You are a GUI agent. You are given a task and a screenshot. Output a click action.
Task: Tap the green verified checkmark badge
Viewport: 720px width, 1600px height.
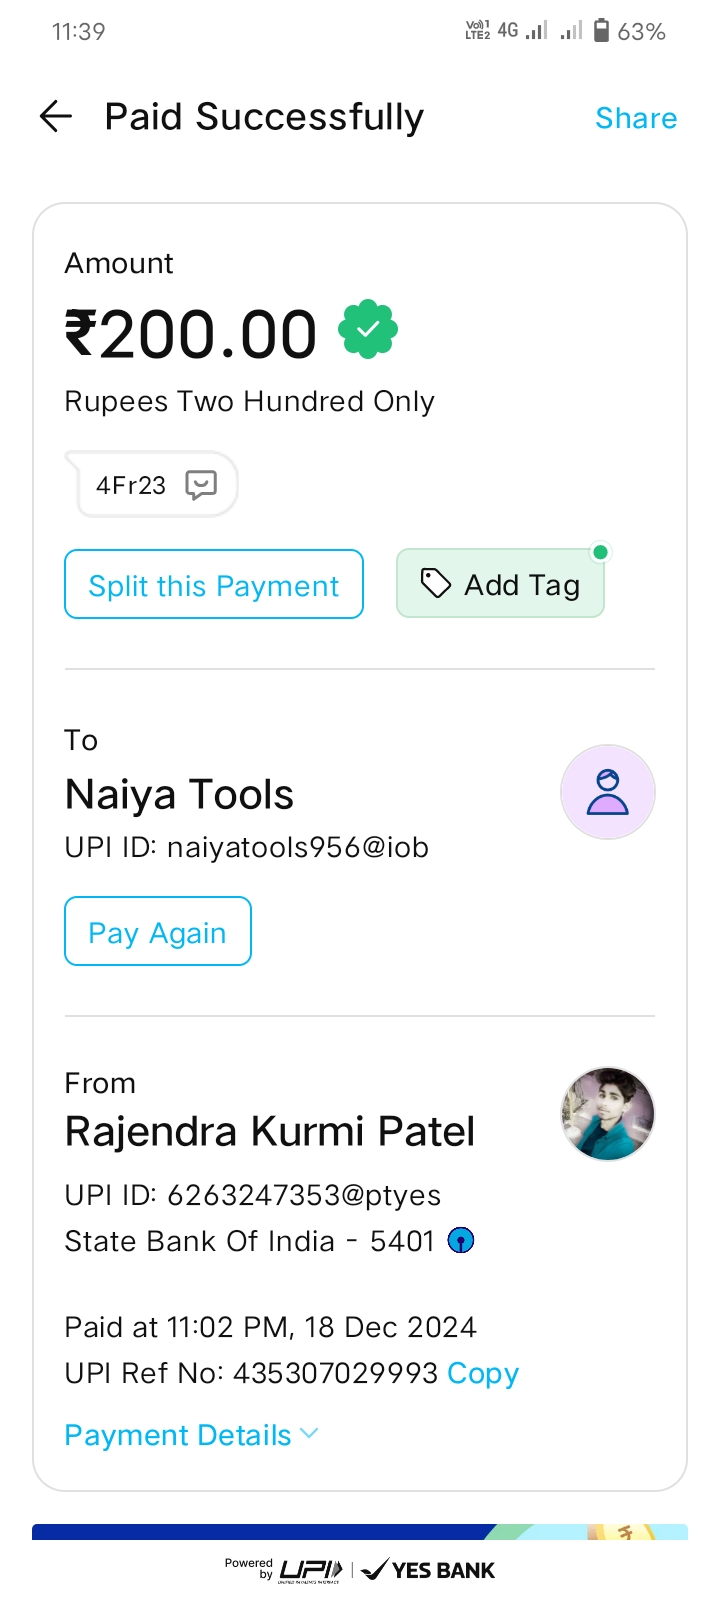click(368, 329)
